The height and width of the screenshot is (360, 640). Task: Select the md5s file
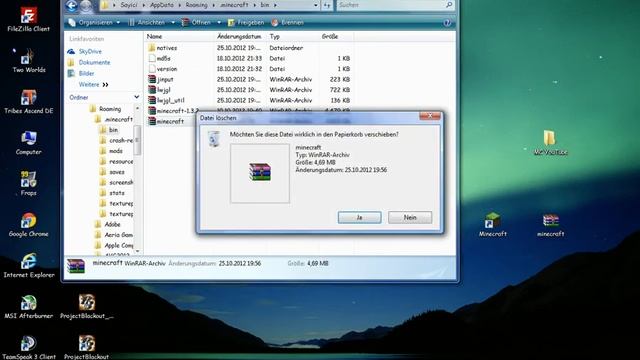(x=160, y=58)
